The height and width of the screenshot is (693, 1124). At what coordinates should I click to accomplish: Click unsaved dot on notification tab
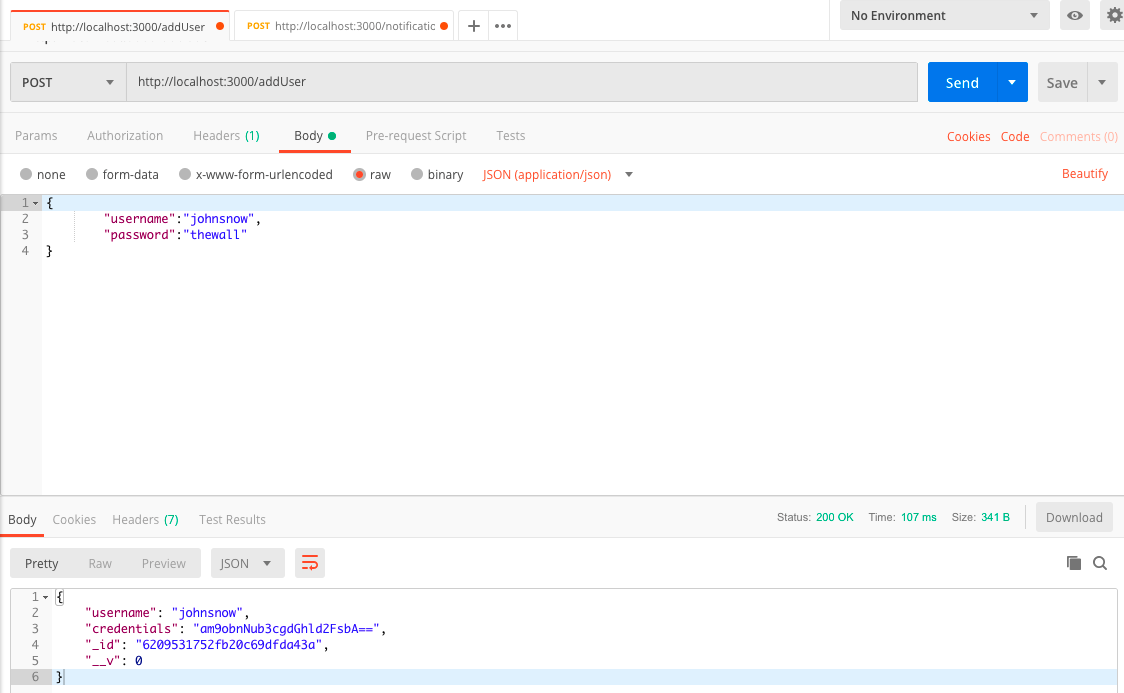pyautogui.click(x=444, y=27)
